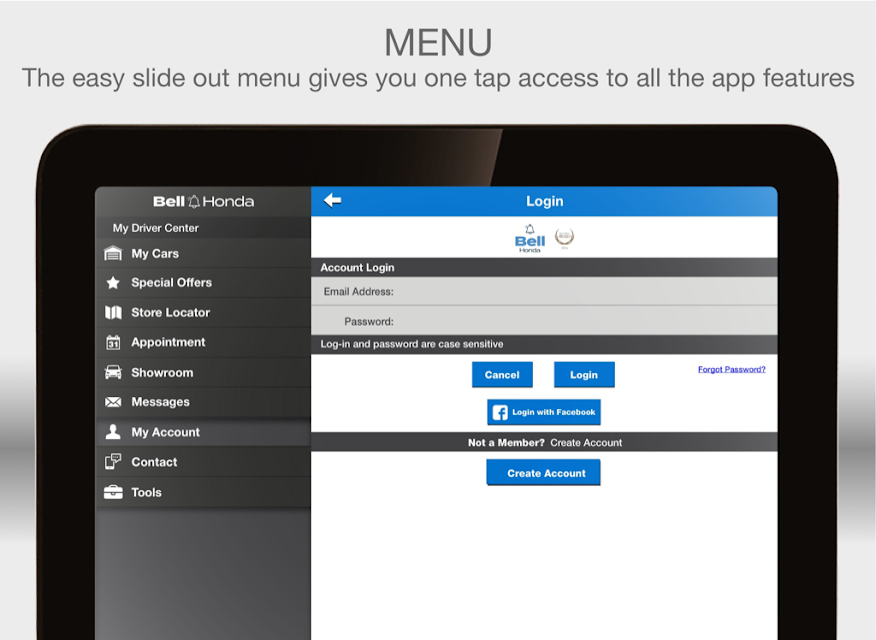Tap the back arrow in Login header
The width and height of the screenshot is (876, 640).
point(333,200)
